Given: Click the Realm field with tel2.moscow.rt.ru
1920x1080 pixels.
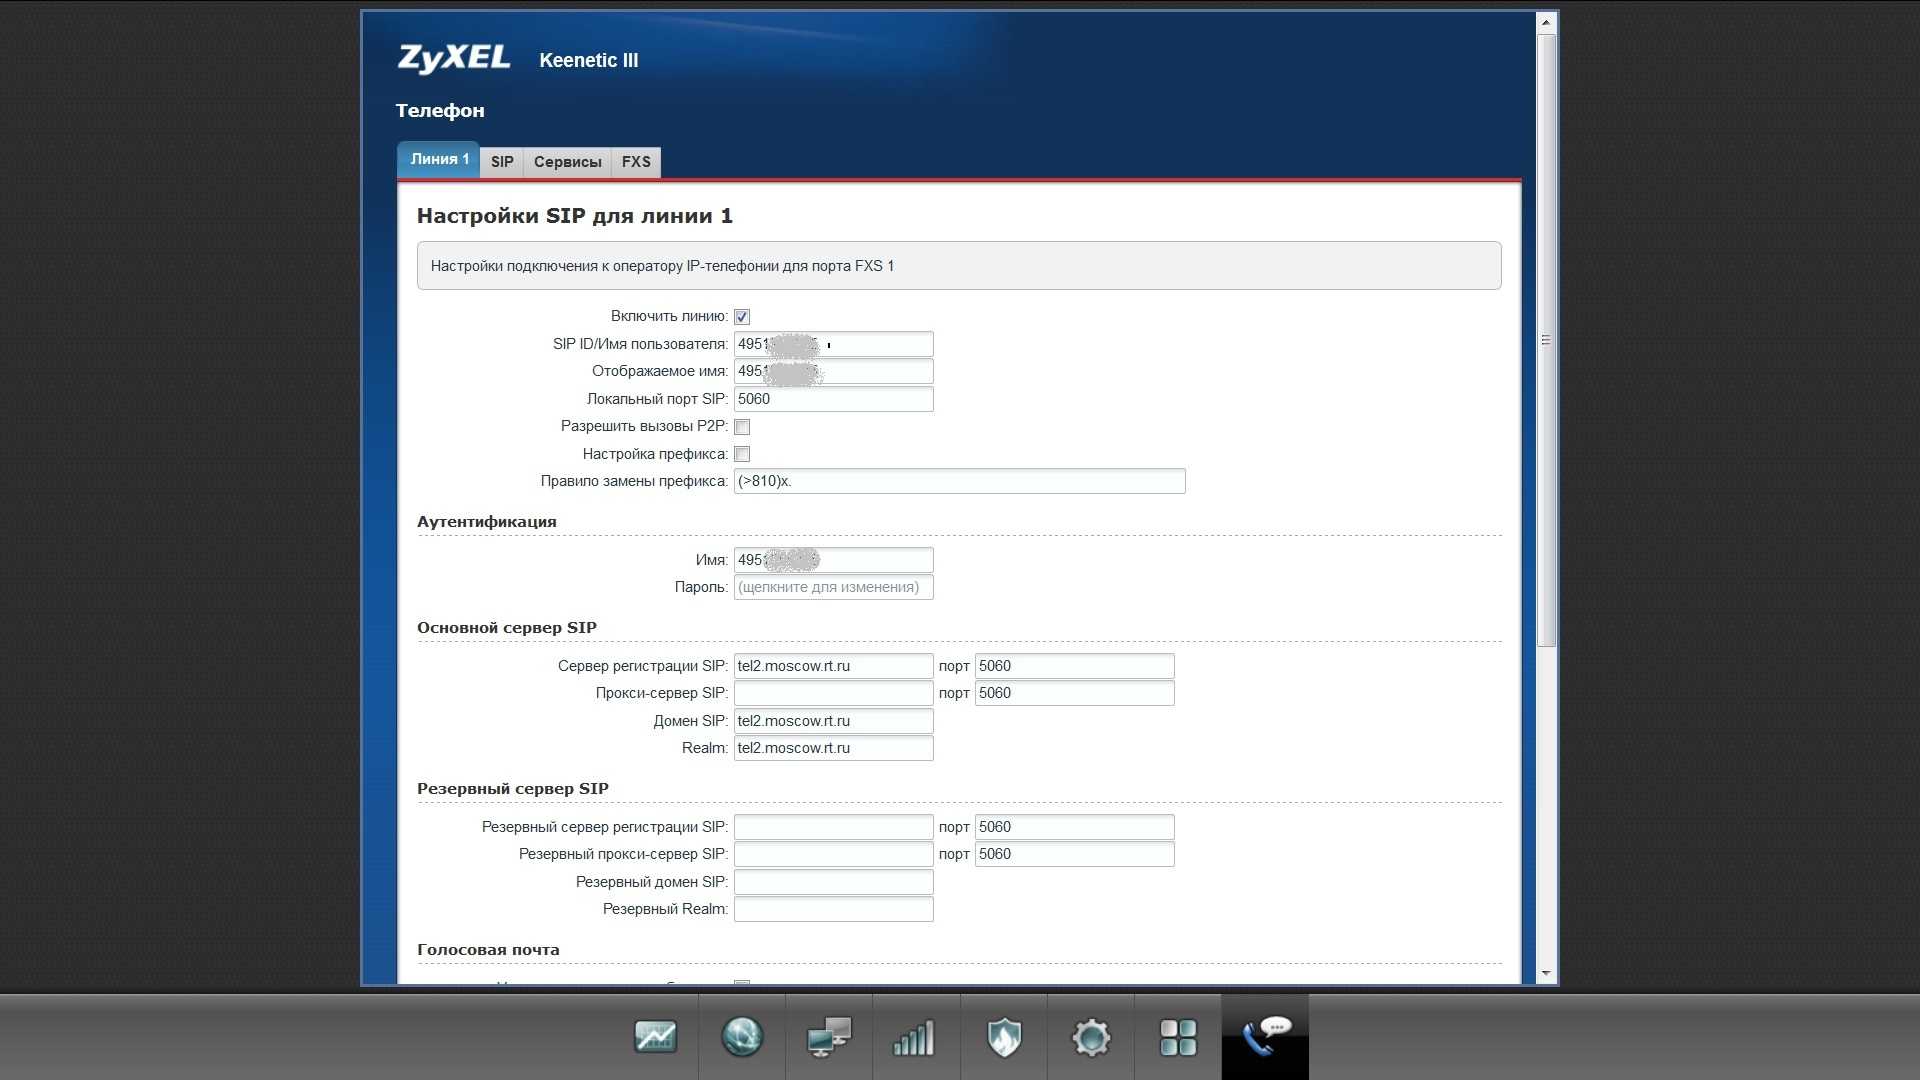Looking at the screenshot, I should [x=834, y=748].
